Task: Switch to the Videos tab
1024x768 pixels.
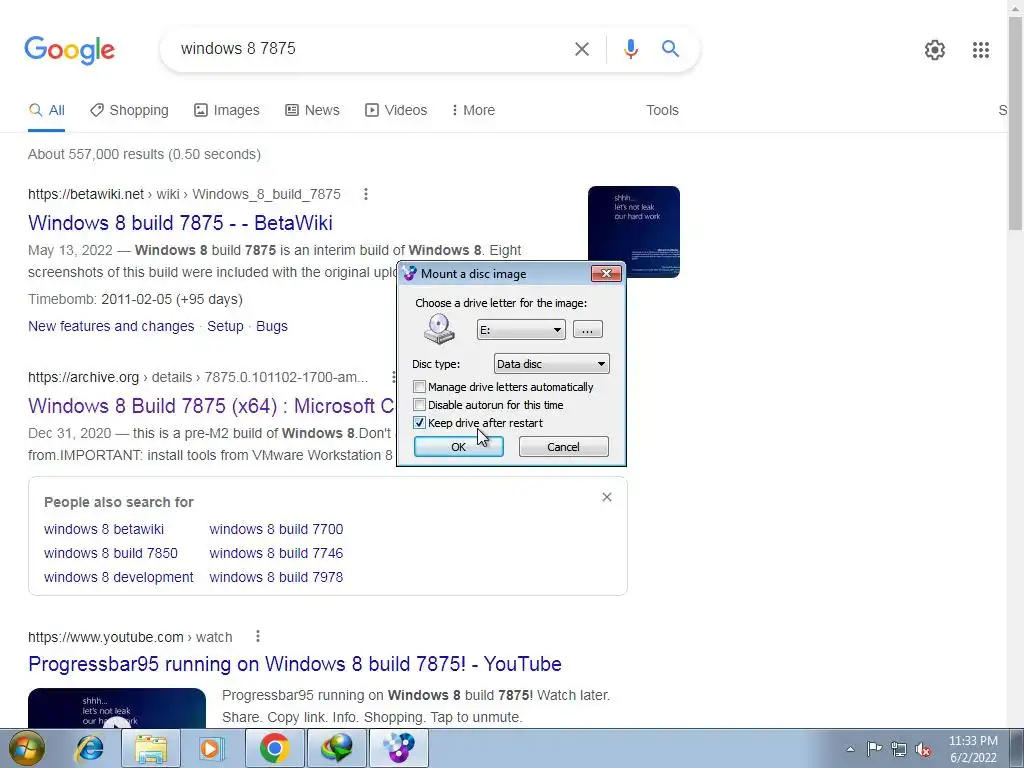Action: 396,110
